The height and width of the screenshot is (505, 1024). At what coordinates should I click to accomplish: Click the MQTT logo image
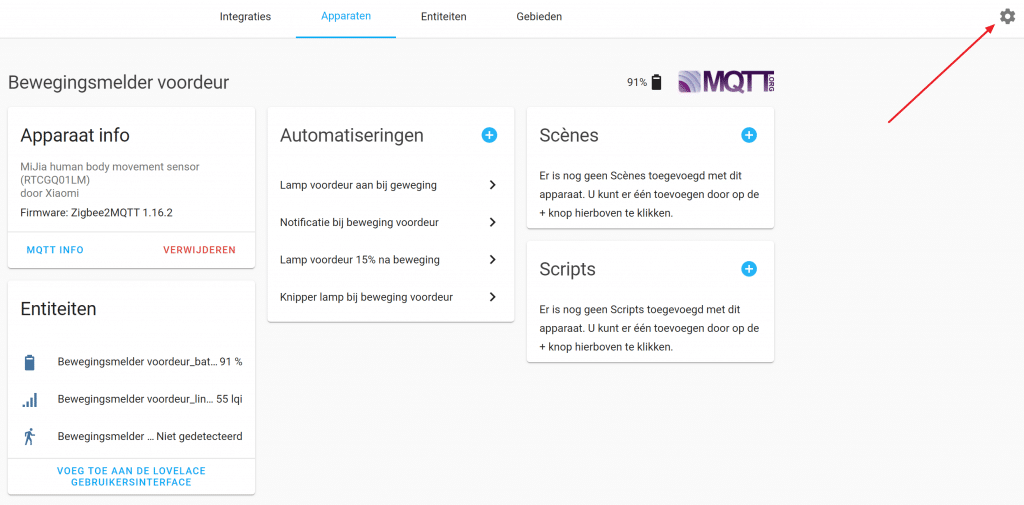(726, 82)
